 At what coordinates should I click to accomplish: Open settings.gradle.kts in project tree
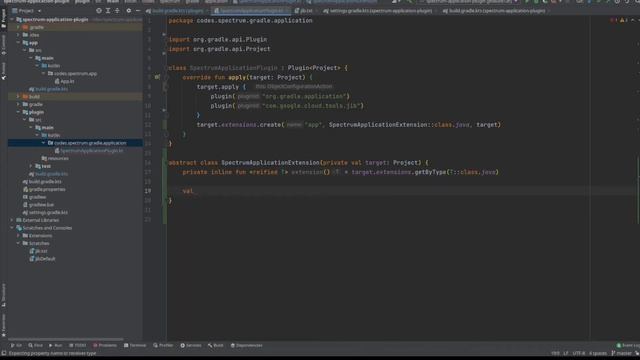tap(45, 212)
